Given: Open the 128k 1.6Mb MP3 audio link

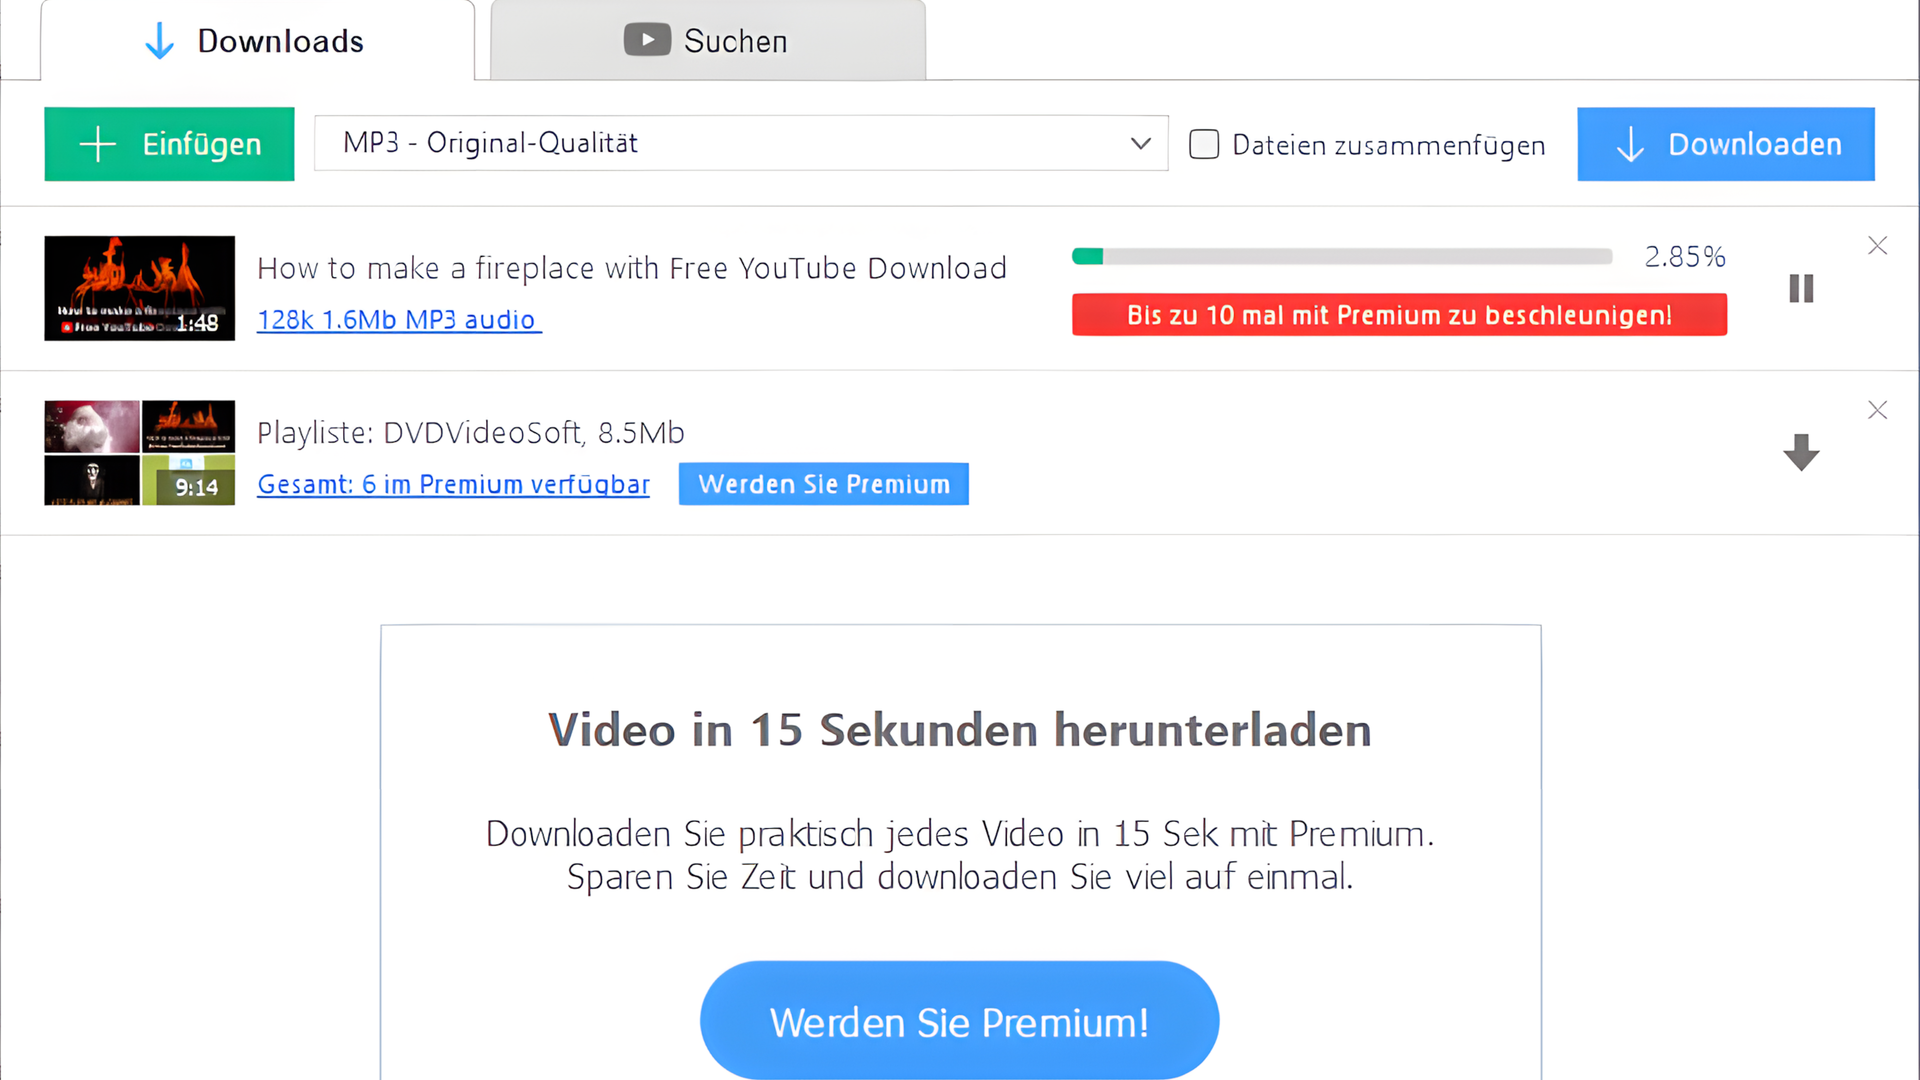Looking at the screenshot, I should click(x=398, y=319).
